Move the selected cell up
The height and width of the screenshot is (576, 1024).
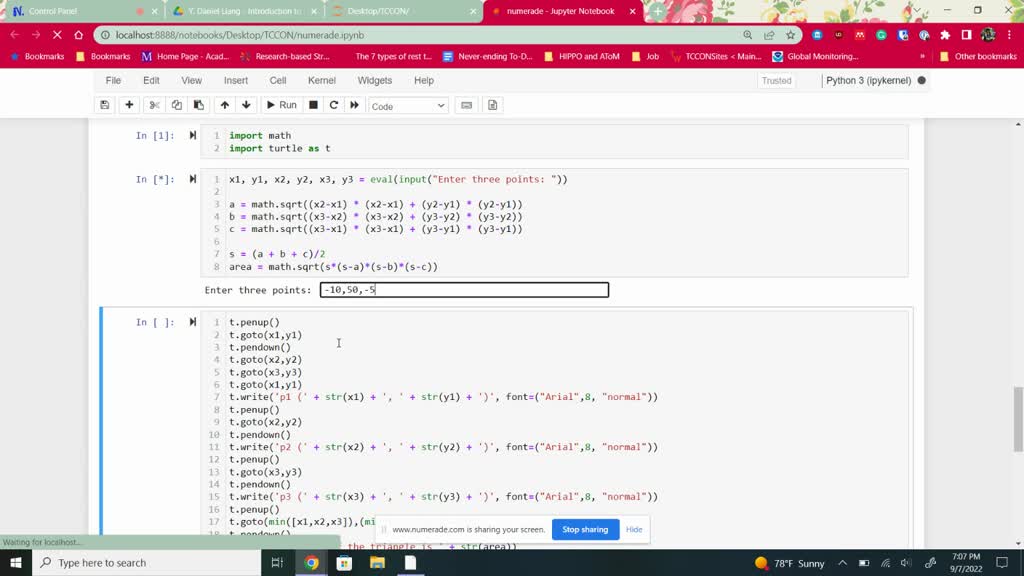point(227,105)
